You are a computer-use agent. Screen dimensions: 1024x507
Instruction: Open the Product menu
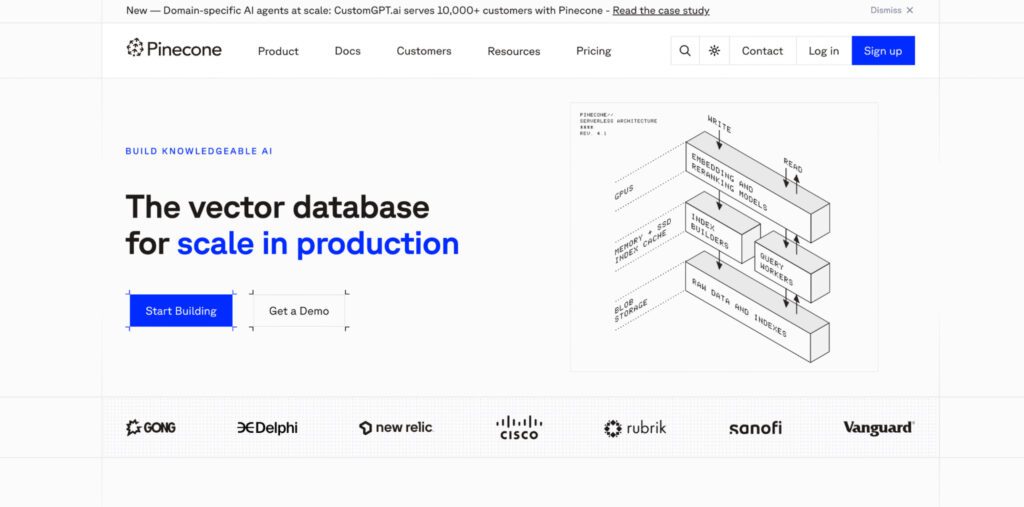(278, 51)
